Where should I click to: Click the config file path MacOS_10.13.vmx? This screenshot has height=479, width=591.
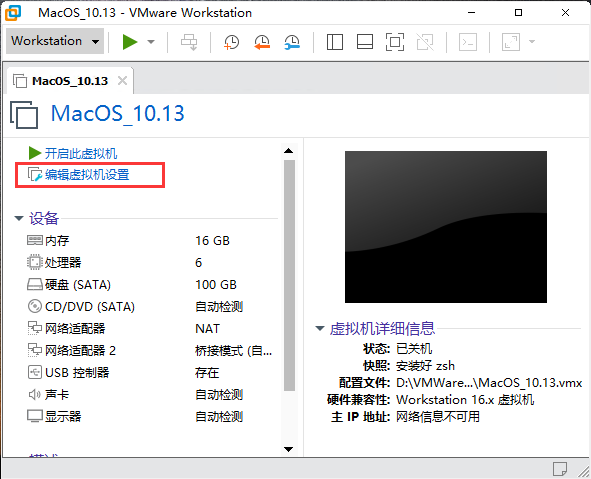coord(489,383)
